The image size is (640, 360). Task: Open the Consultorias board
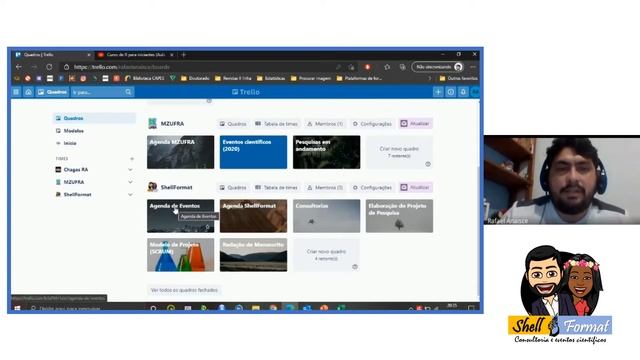pos(326,216)
